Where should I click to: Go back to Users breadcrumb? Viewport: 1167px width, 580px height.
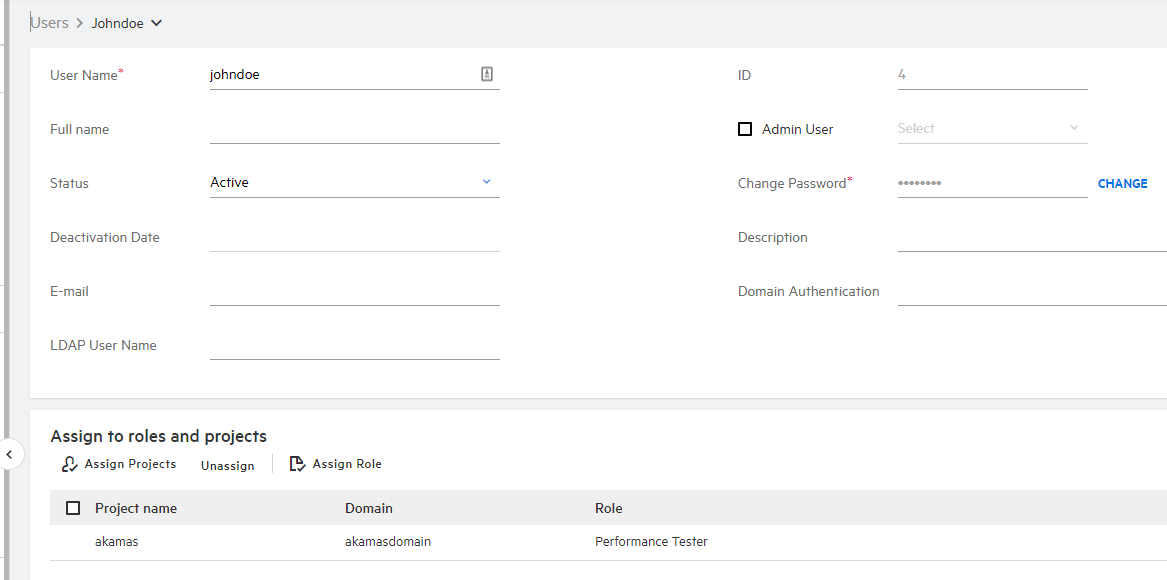[x=50, y=23]
